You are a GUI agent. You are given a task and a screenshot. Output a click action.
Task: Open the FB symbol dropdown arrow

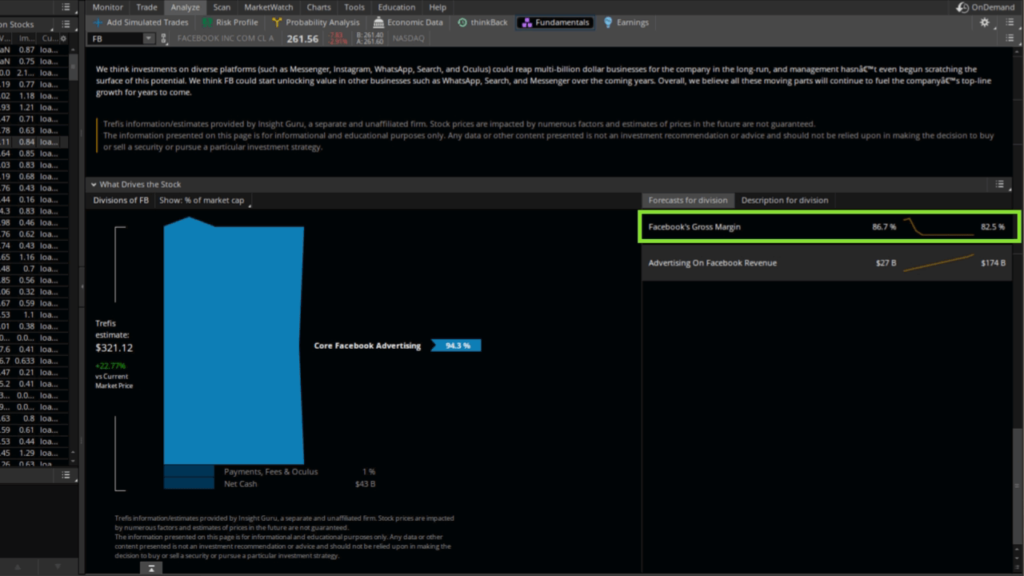(x=149, y=39)
